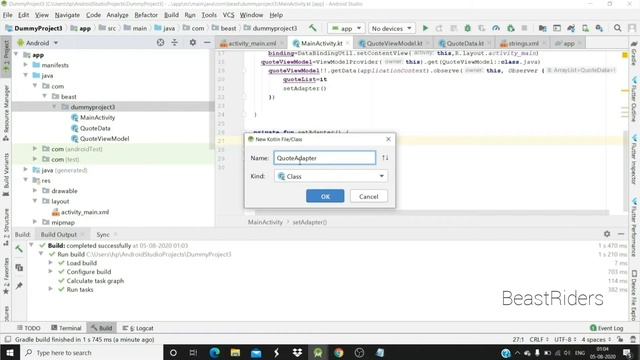Click the Debug app bug icon

(x=468, y=28)
